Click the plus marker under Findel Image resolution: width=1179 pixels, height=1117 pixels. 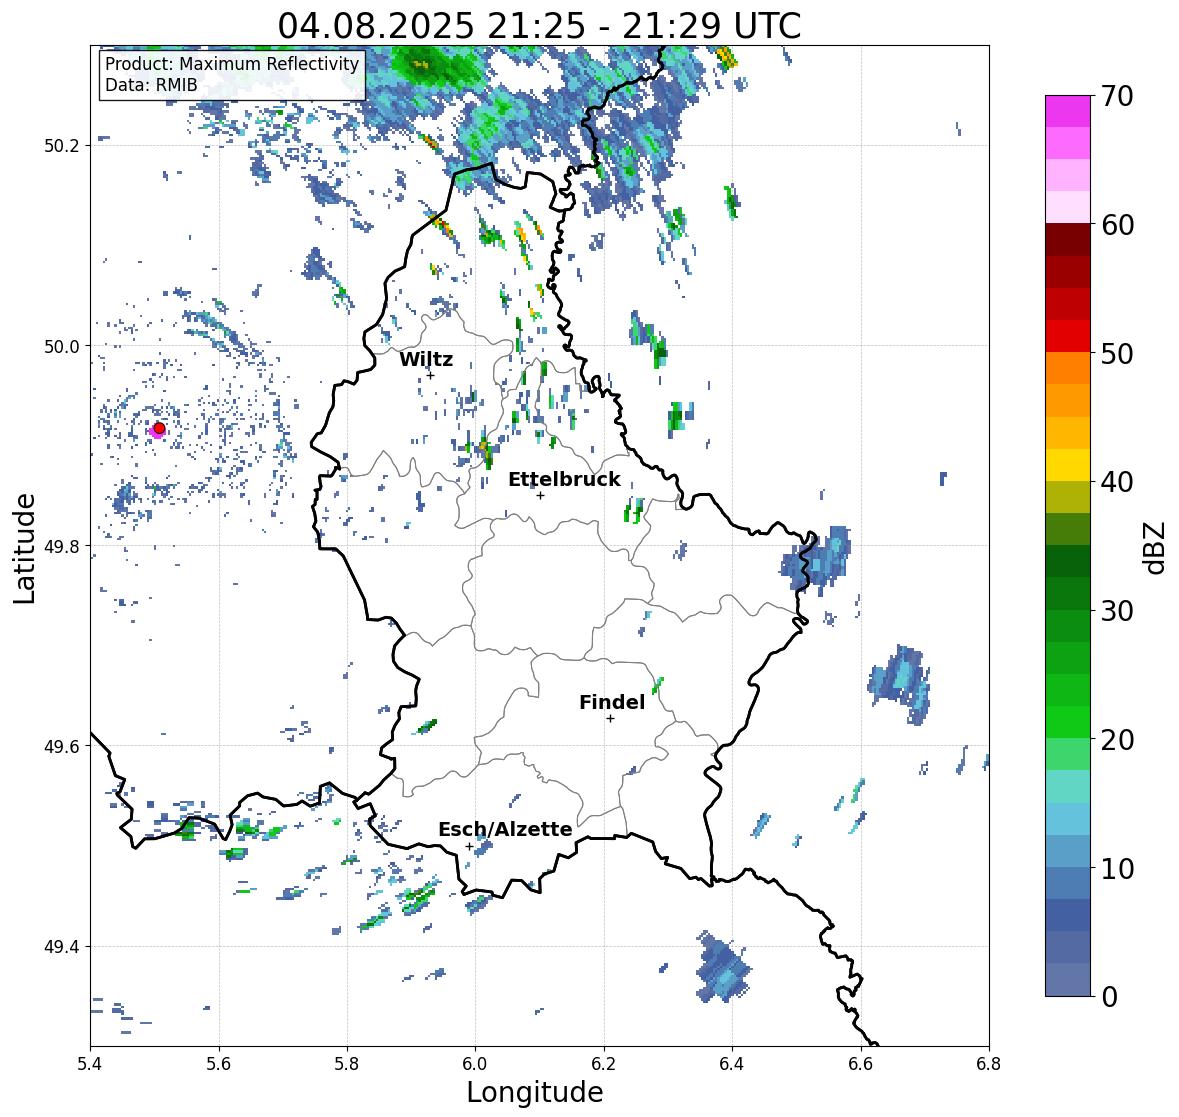(x=611, y=719)
